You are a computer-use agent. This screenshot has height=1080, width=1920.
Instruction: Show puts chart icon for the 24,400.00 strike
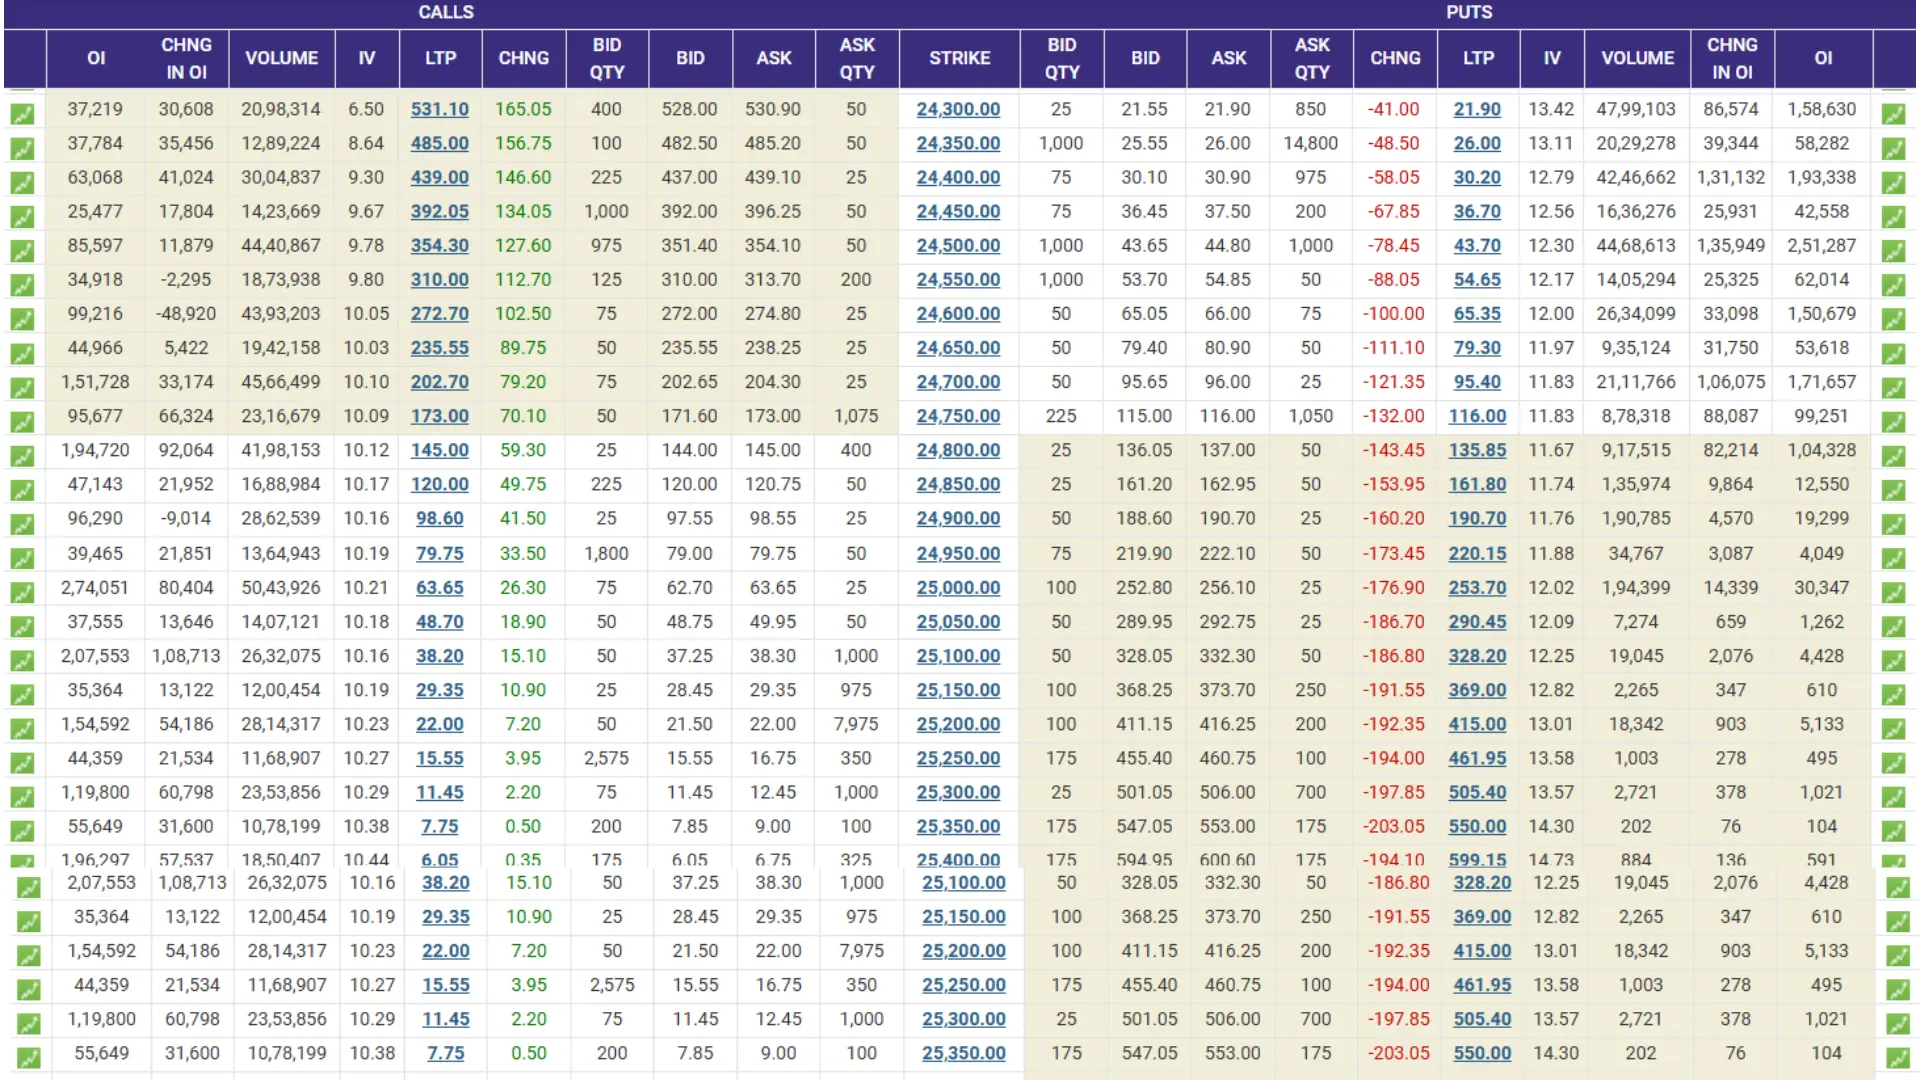click(1893, 183)
